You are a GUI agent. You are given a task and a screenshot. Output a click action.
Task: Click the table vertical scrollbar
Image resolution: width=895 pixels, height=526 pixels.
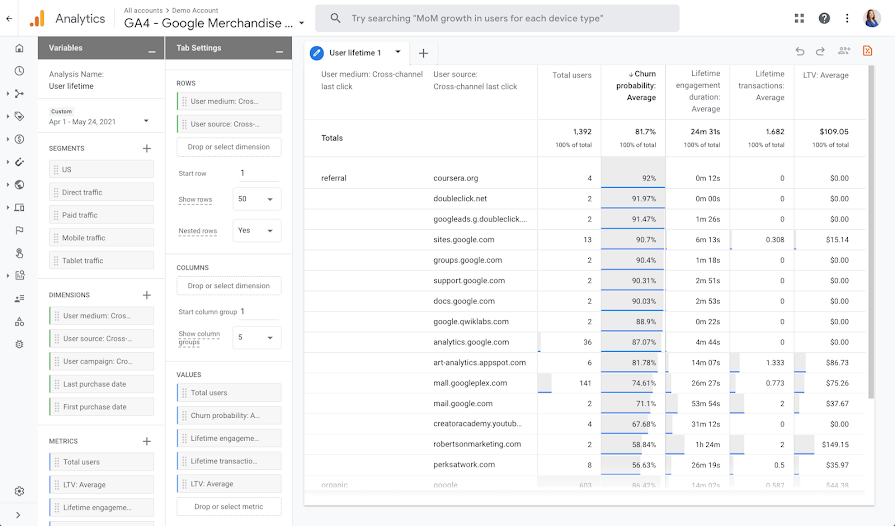pos(871,232)
